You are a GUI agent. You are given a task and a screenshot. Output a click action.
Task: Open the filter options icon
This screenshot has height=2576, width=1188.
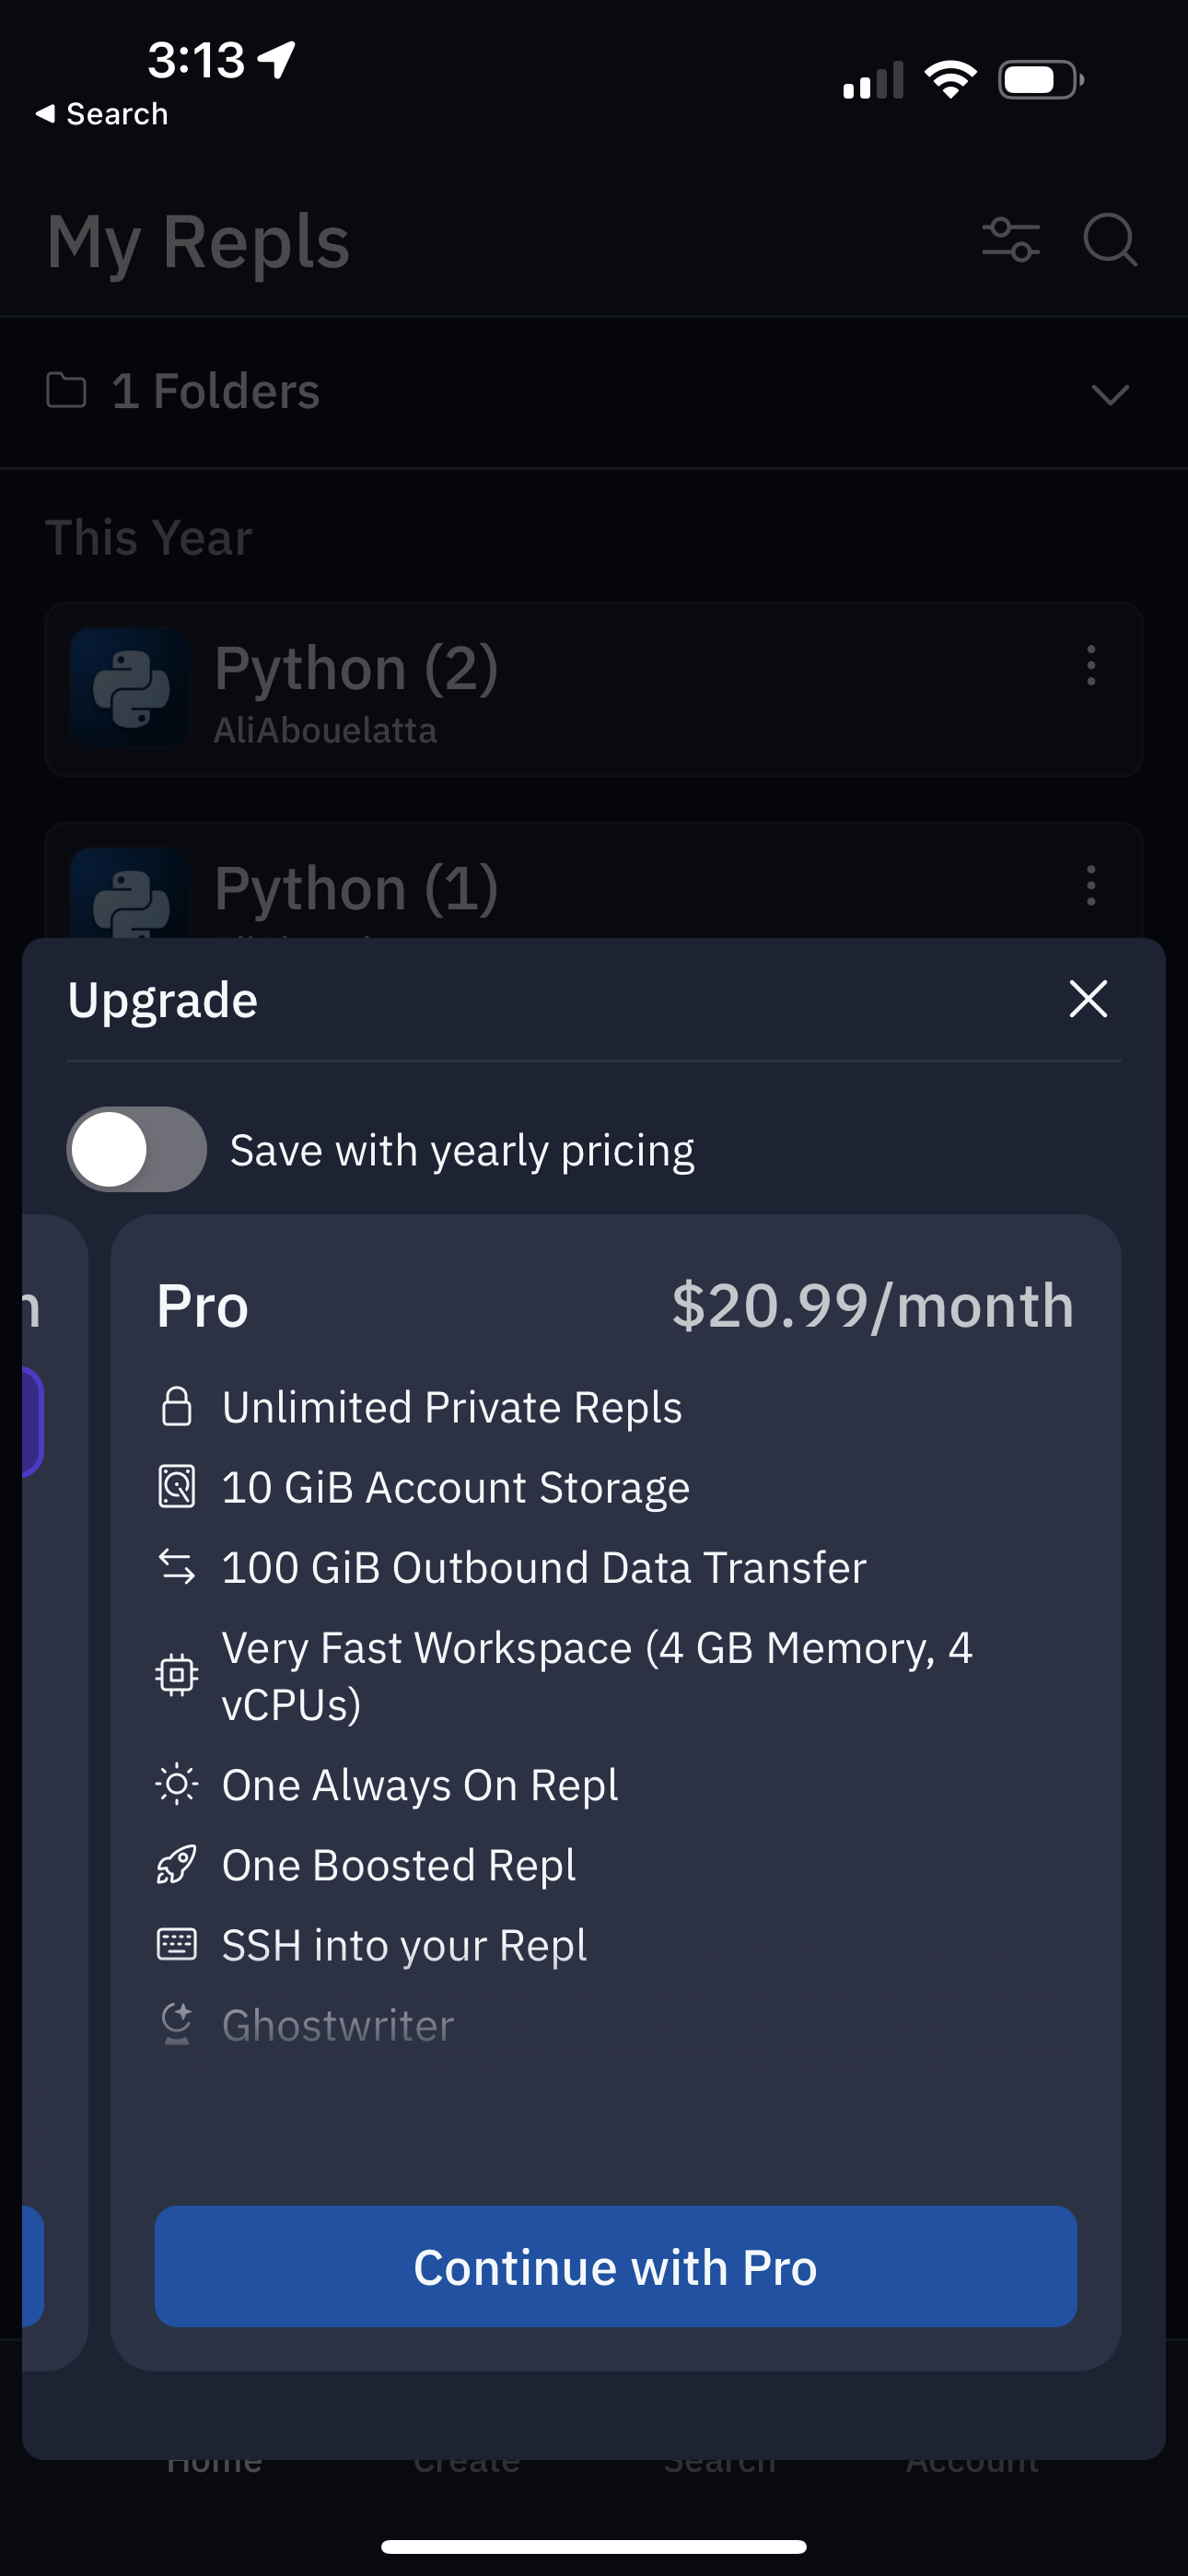click(x=1011, y=240)
